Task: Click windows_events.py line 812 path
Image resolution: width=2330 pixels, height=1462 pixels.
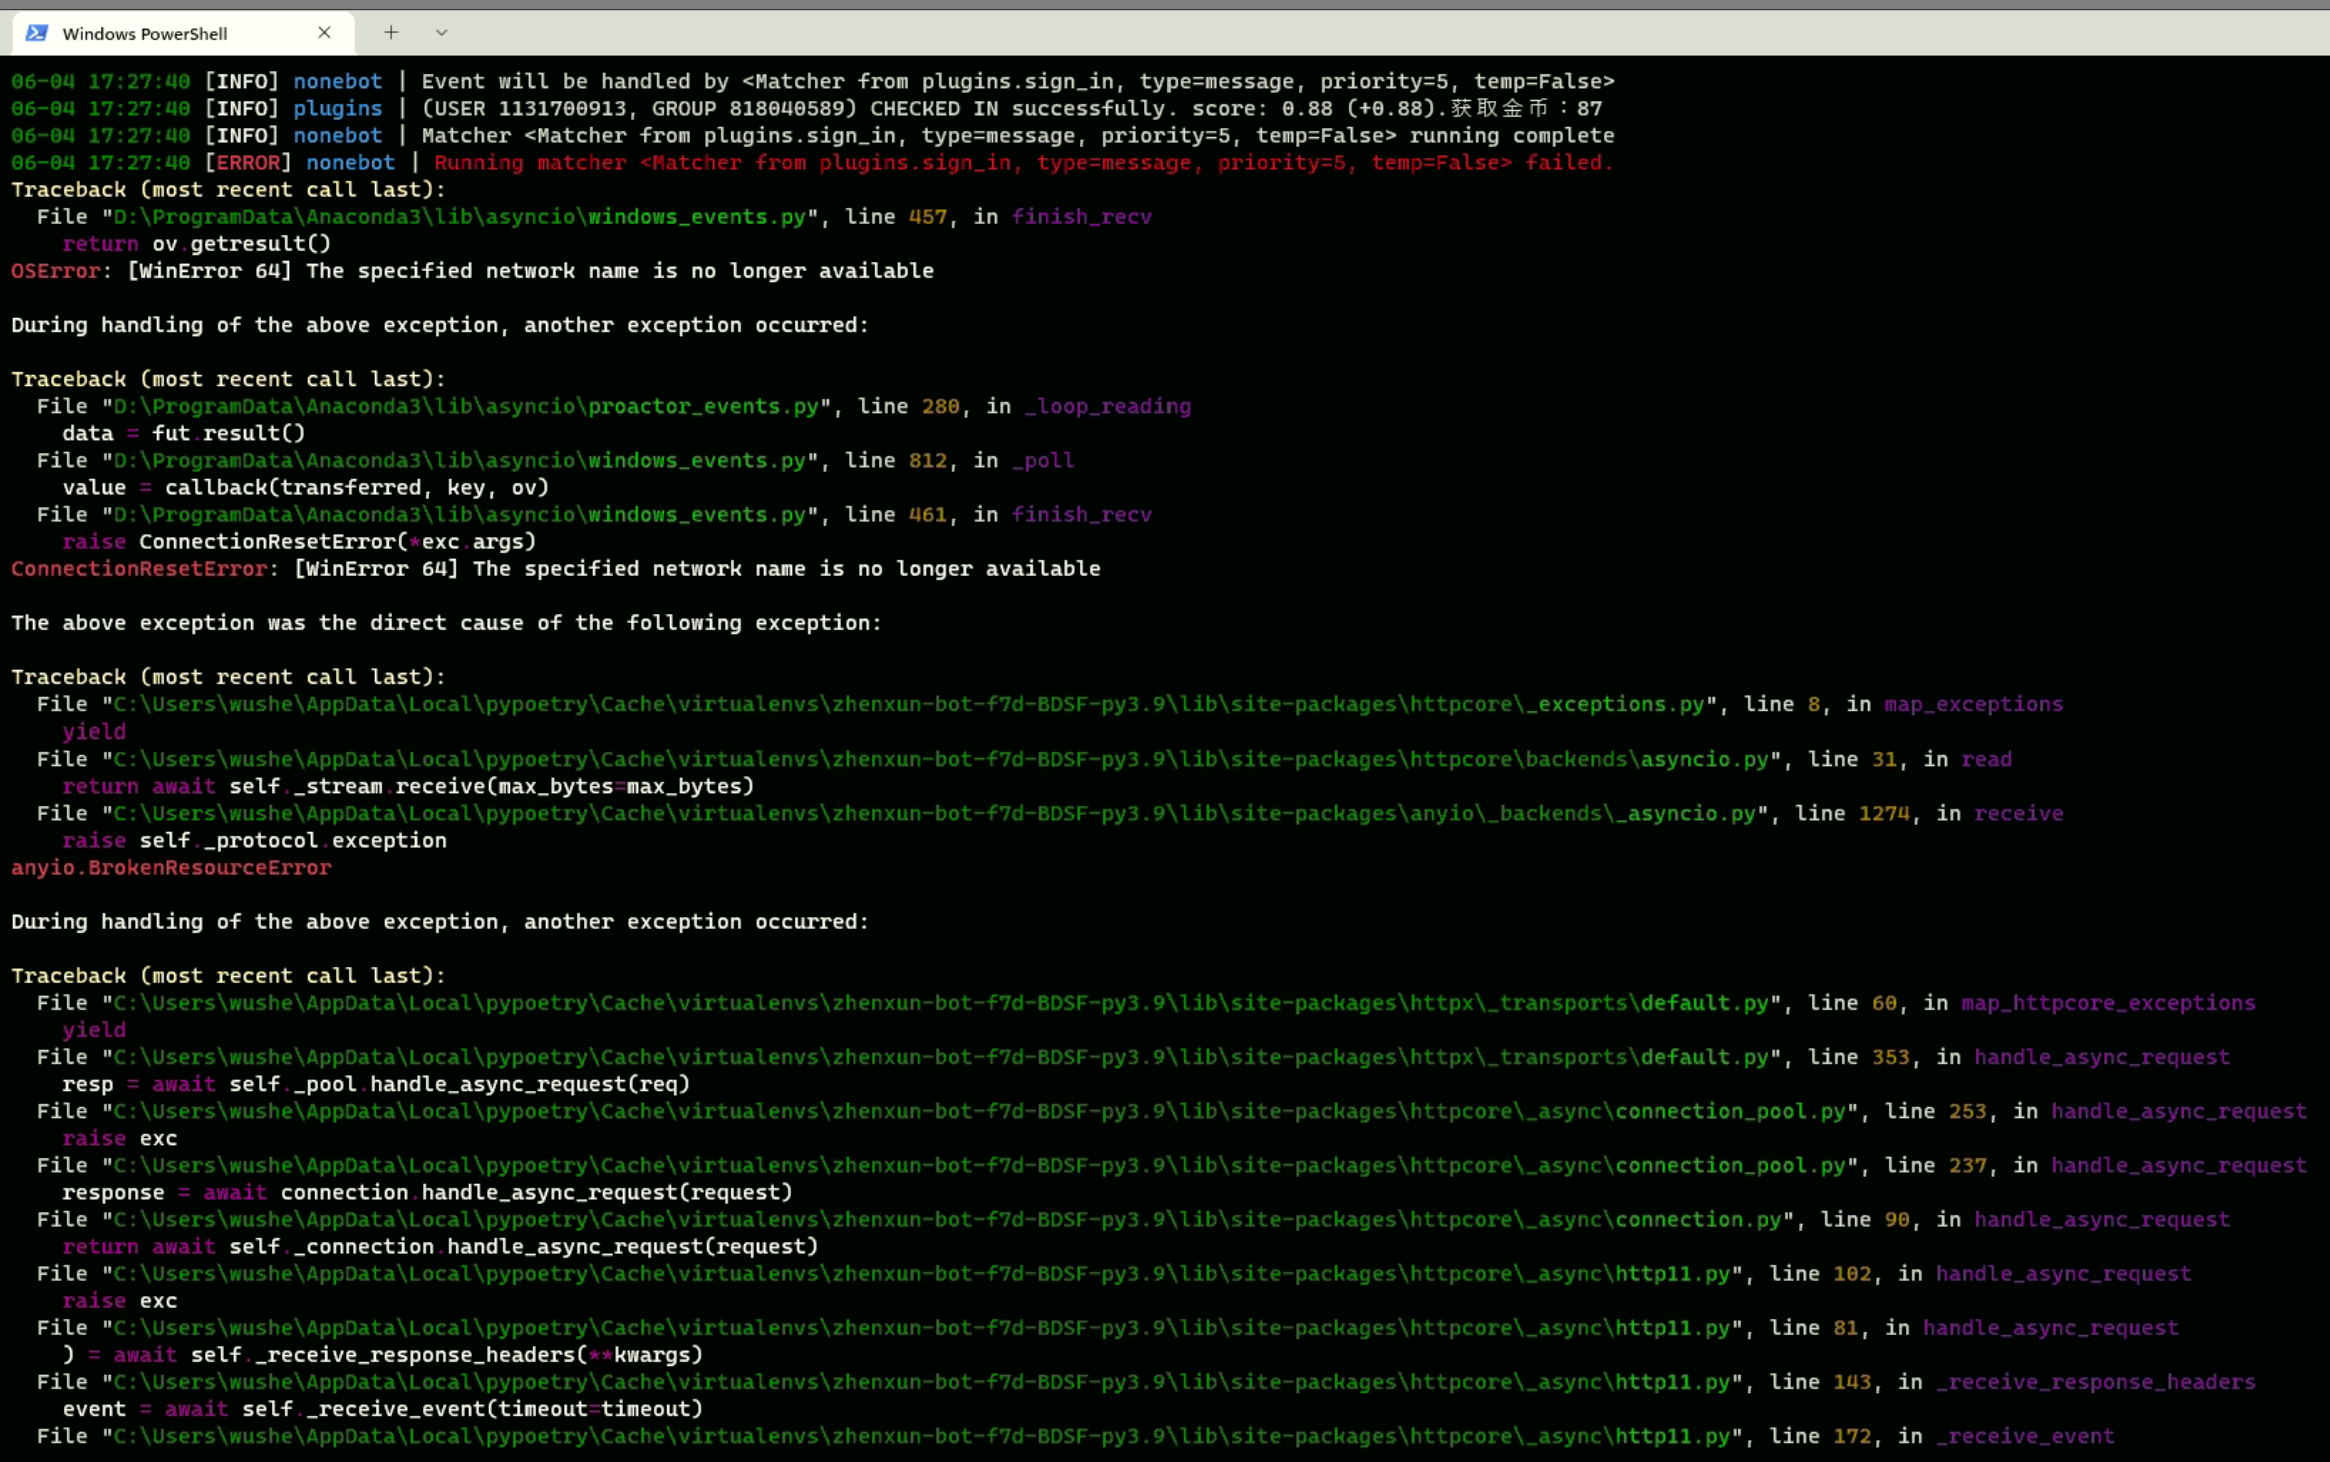Action: coord(556,461)
